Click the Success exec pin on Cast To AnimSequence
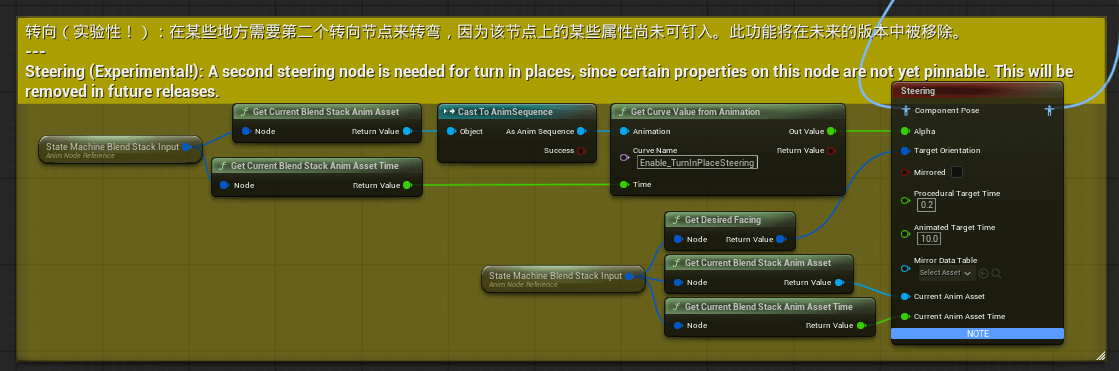This screenshot has height=371, width=1119. click(581, 151)
